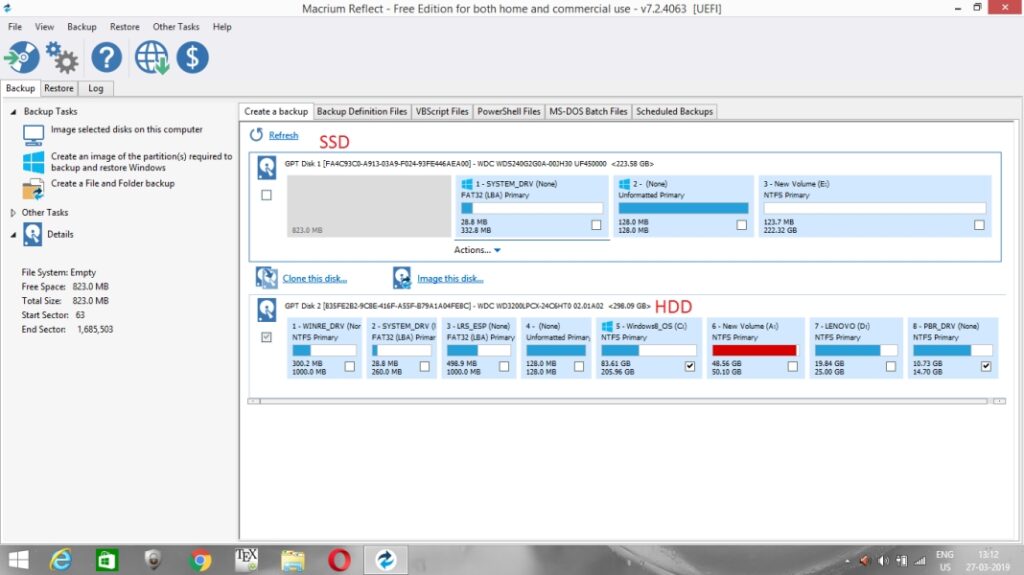Open the Restore menu
Screen dimensions: 1024x575
pos(125,27)
